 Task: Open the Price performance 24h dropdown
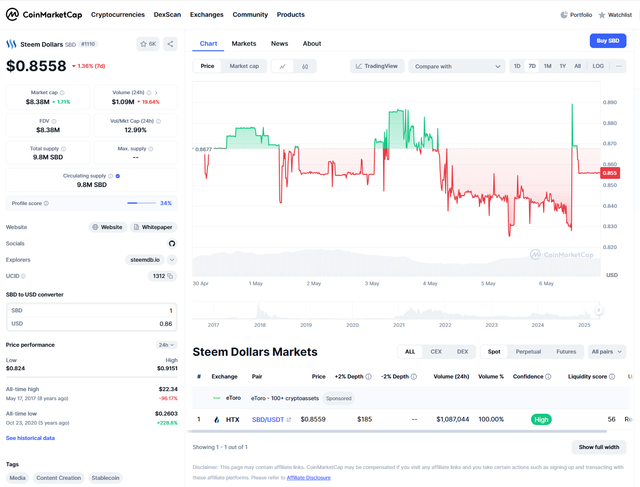167,345
